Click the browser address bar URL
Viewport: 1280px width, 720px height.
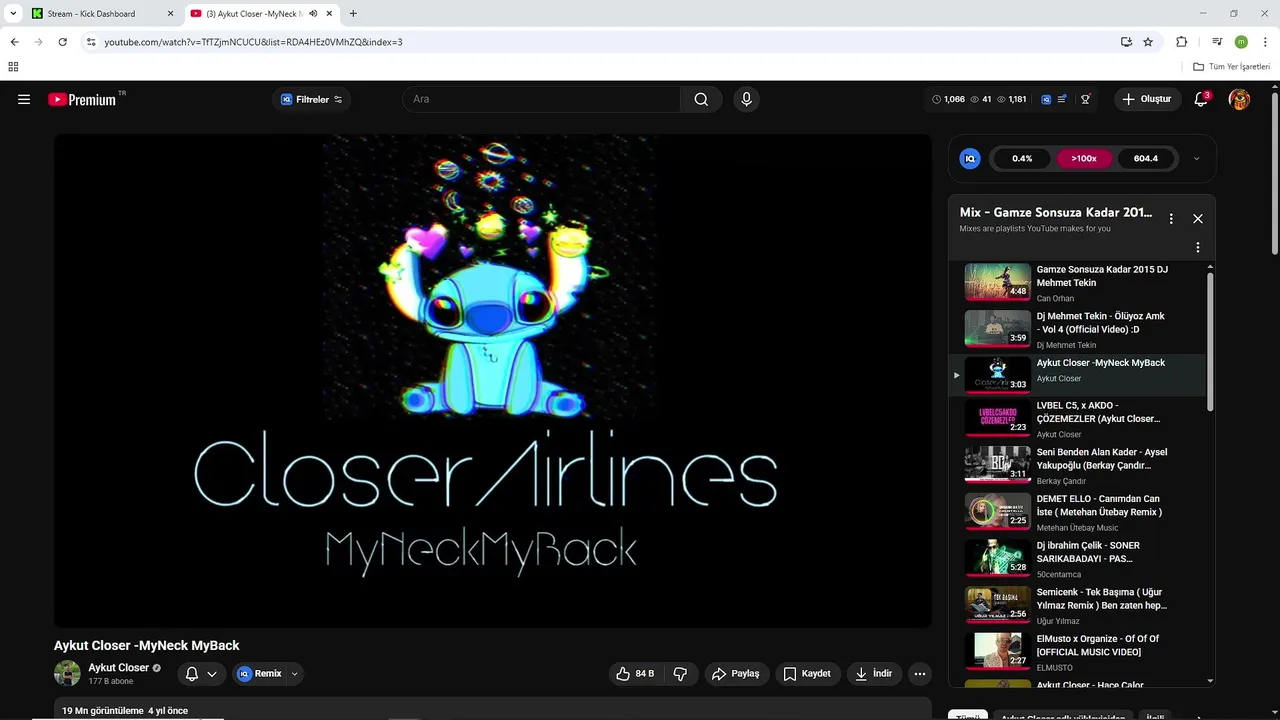253,42
